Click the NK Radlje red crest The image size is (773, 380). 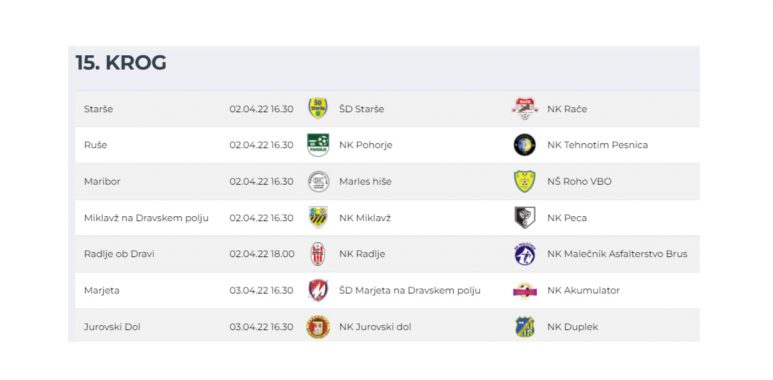[x=318, y=254]
